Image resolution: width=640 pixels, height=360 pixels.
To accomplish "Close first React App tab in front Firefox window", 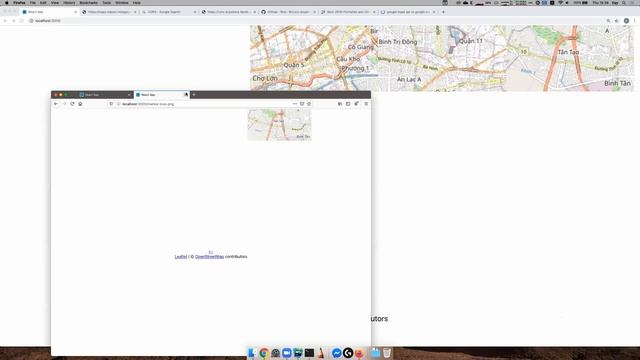I will (129, 95).
